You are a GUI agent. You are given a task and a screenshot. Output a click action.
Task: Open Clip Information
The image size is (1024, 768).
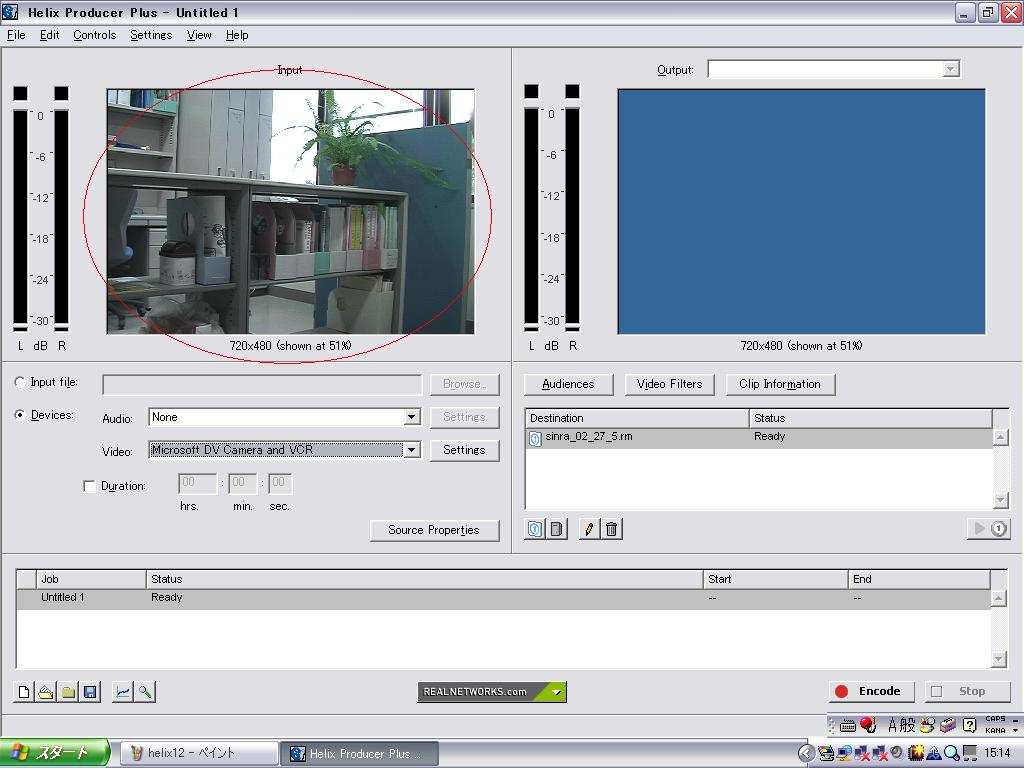[780, 384]
